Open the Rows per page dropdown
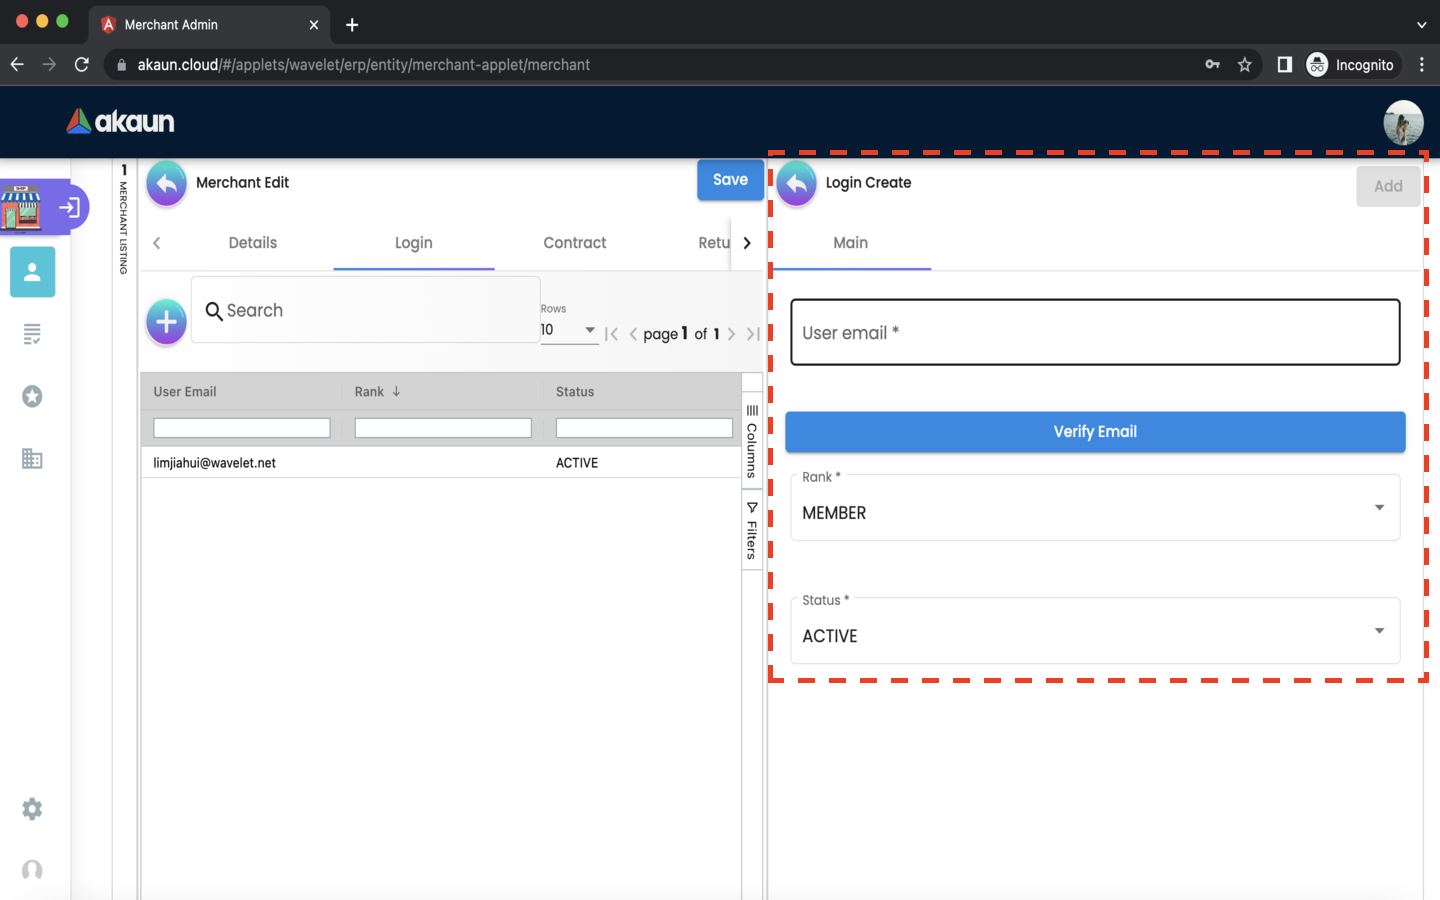 coord(568,330)
